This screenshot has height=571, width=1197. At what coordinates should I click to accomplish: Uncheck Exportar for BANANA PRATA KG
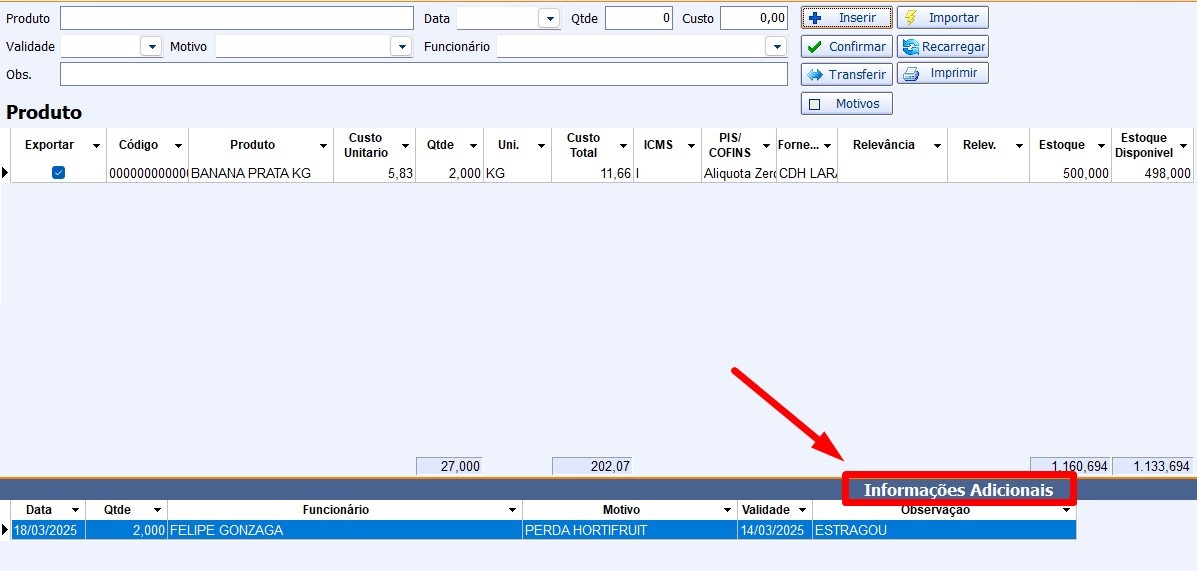(x=58, y=173)
